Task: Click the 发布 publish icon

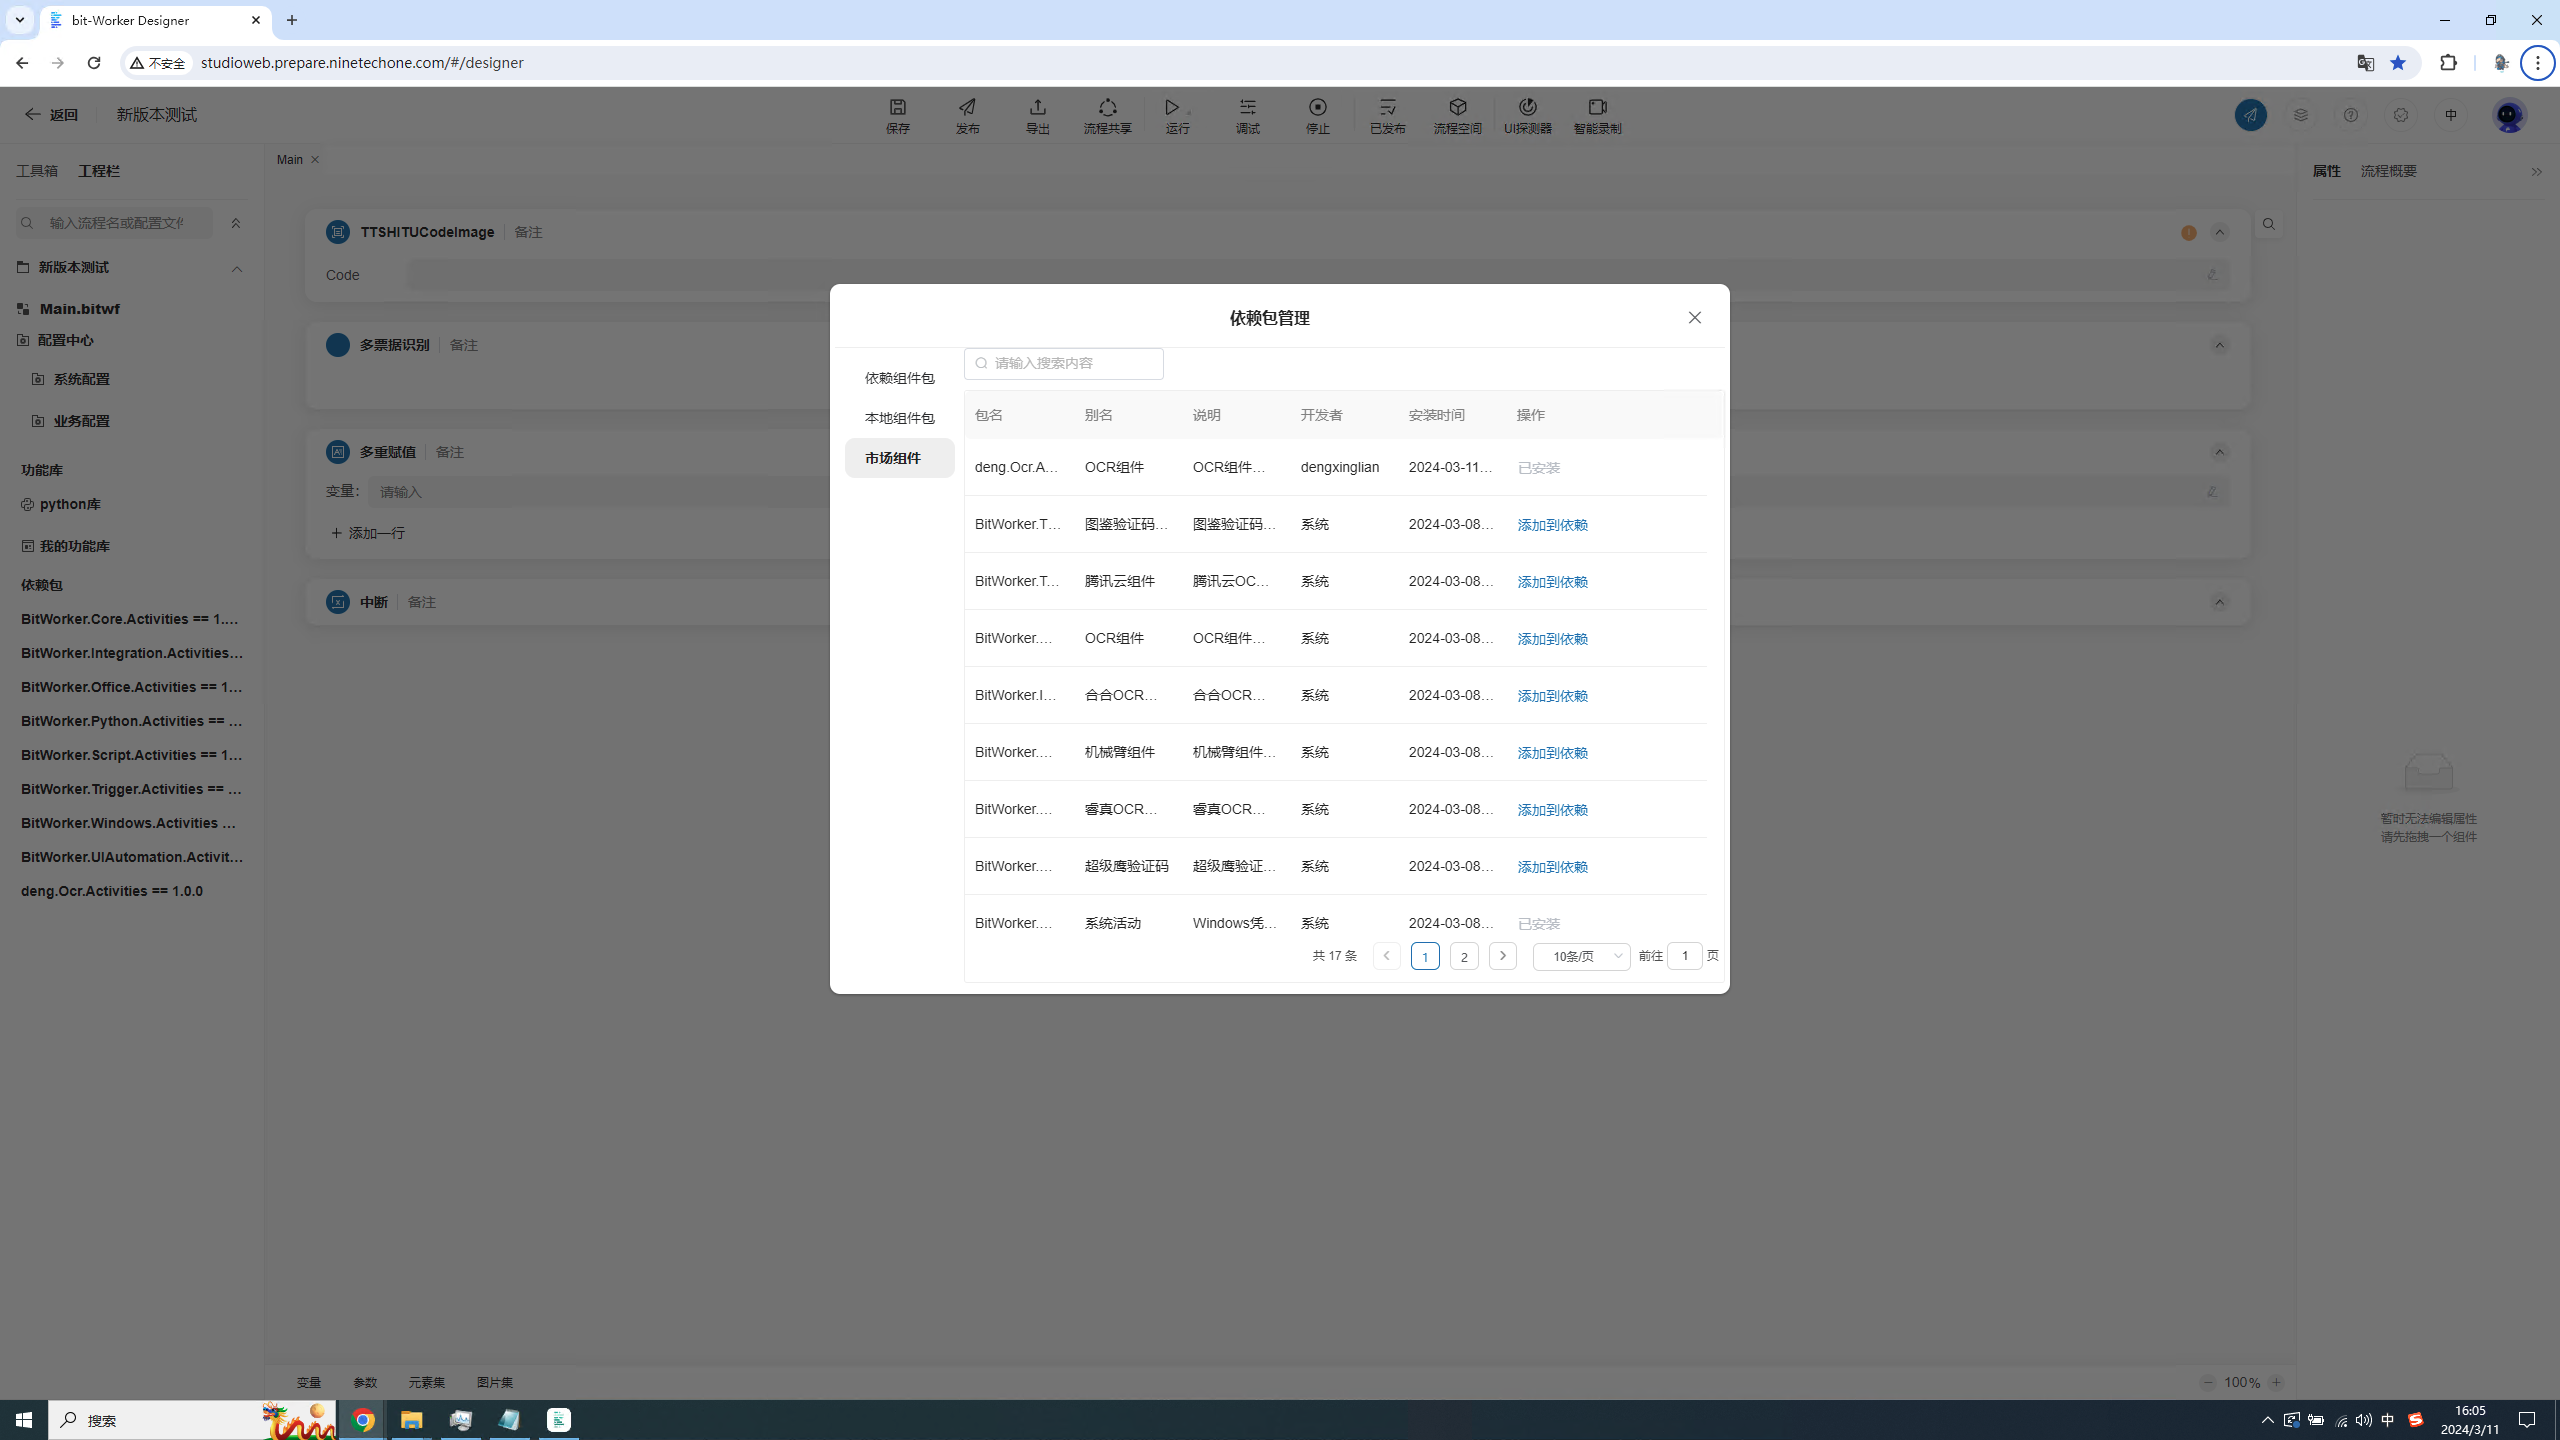Action: (967, 115)
